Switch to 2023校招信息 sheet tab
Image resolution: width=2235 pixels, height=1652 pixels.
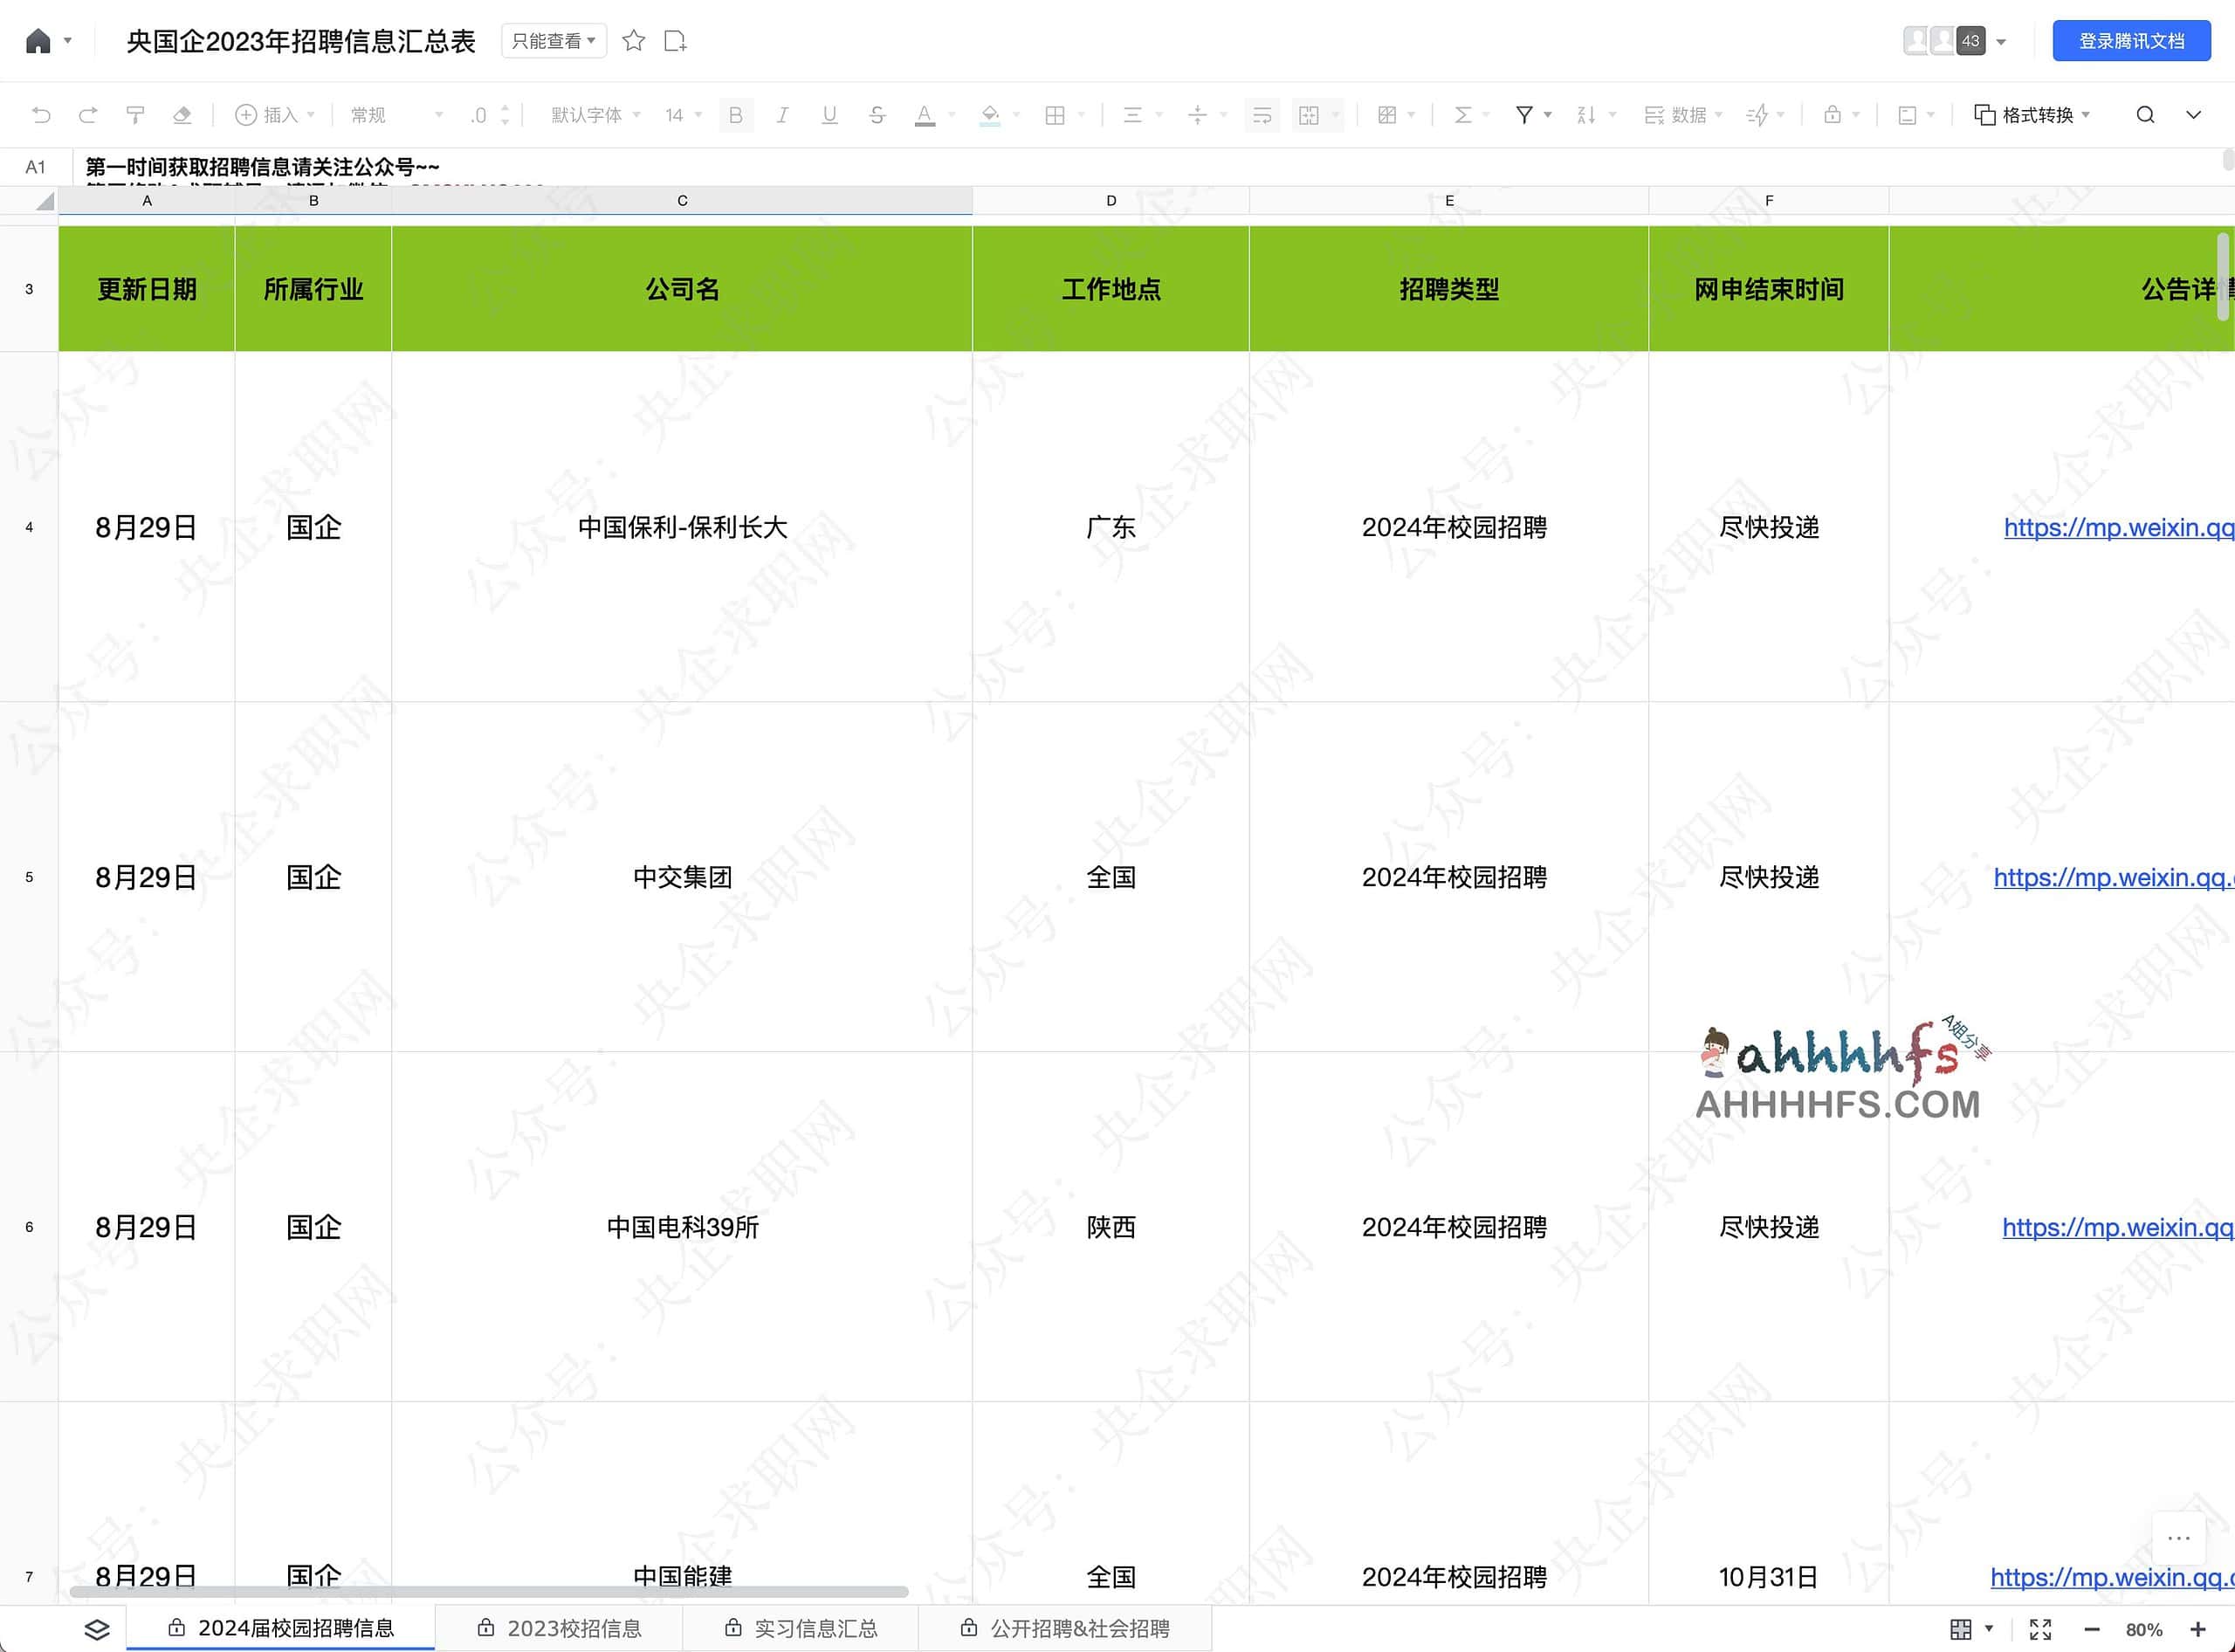point(560,1629)
